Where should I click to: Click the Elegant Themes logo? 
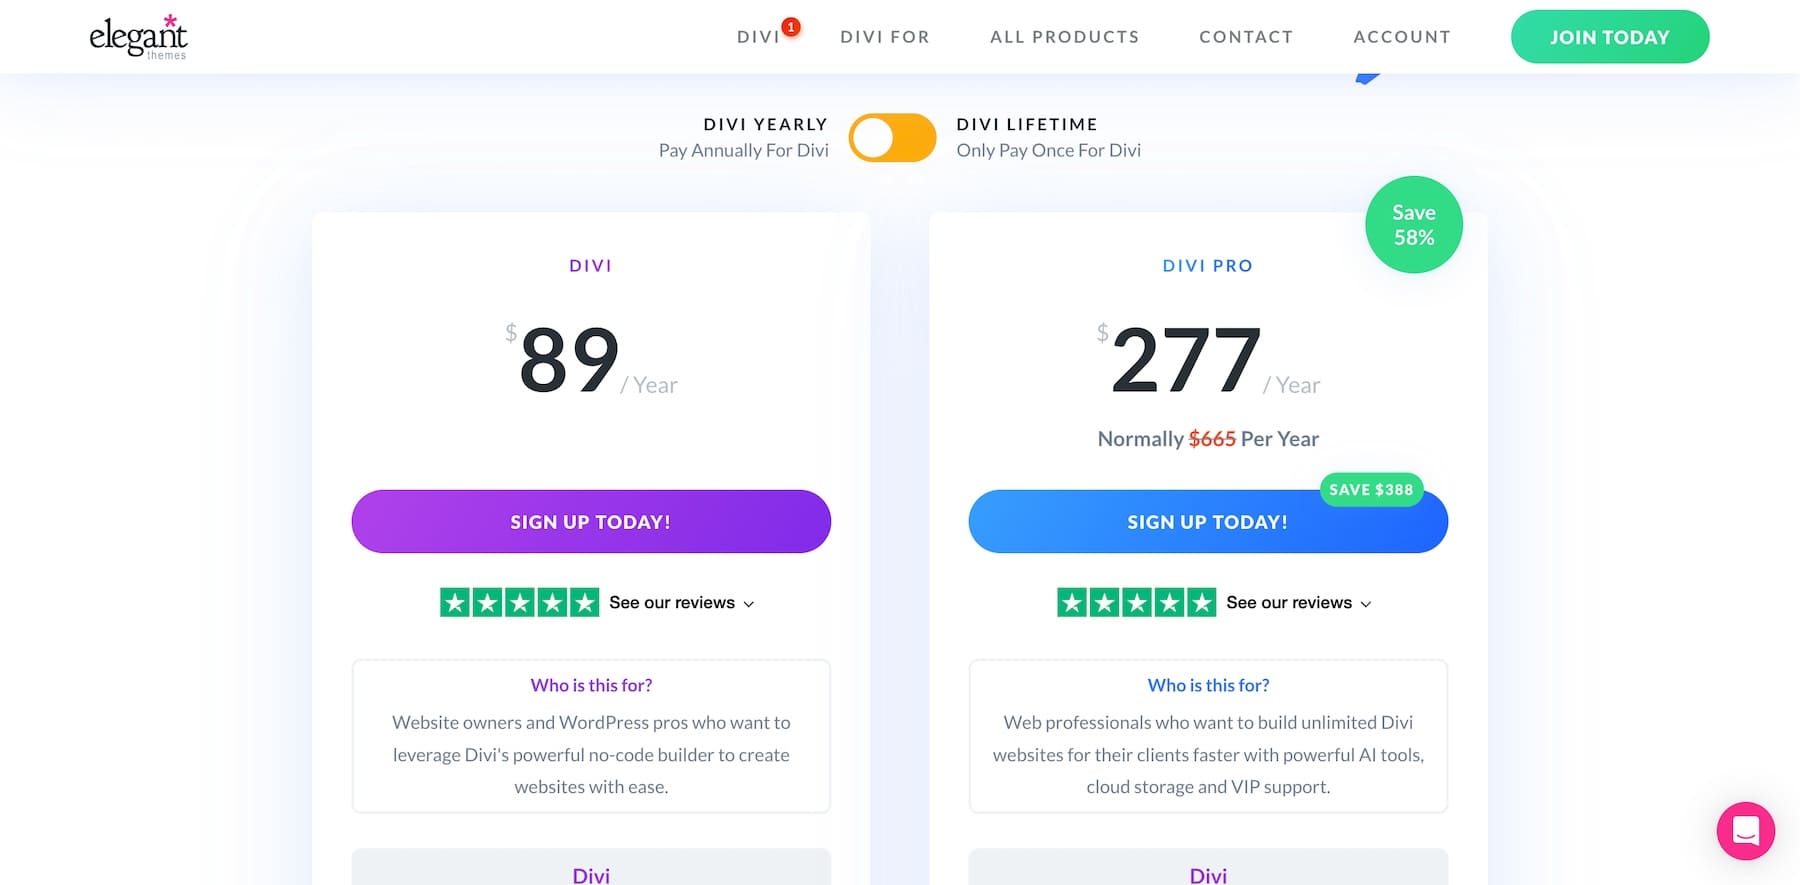tap(137, 36)
